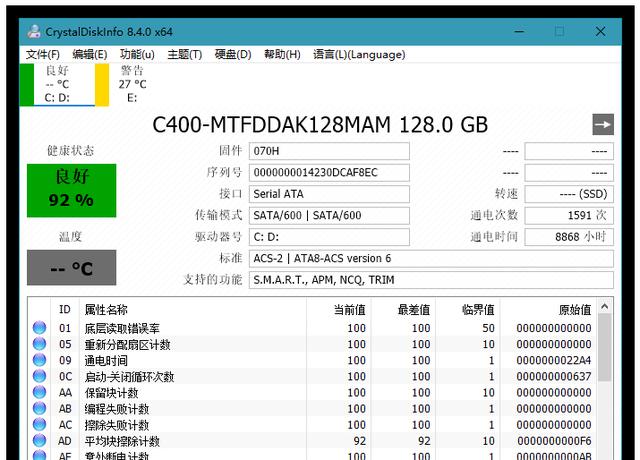
Task: Click the power on hours field 8868 小时
Action: pyautogui.click(x=569, y=237)
